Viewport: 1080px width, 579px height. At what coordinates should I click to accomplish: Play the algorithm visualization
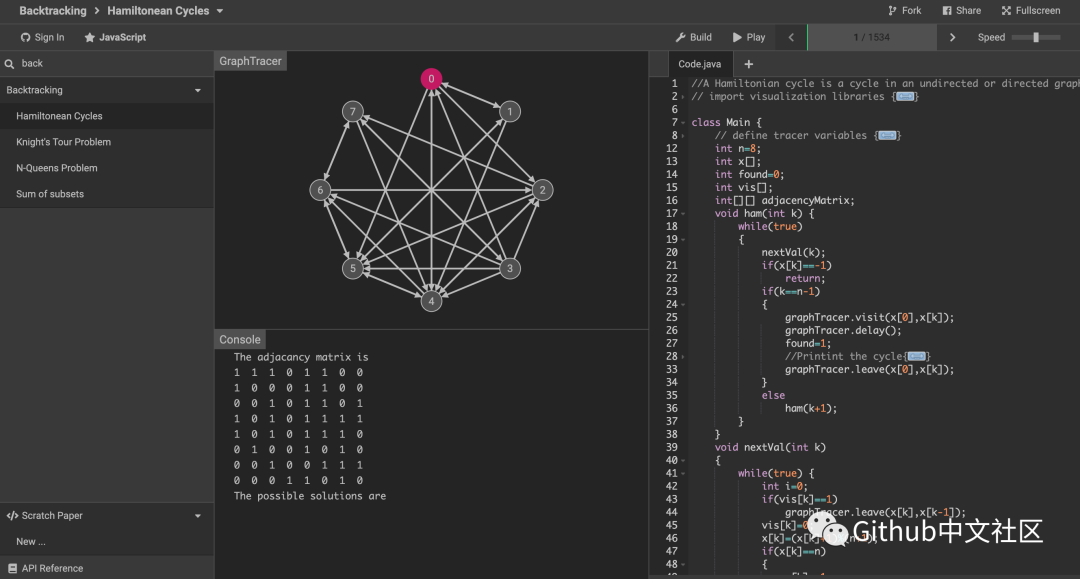coord(747,37)
